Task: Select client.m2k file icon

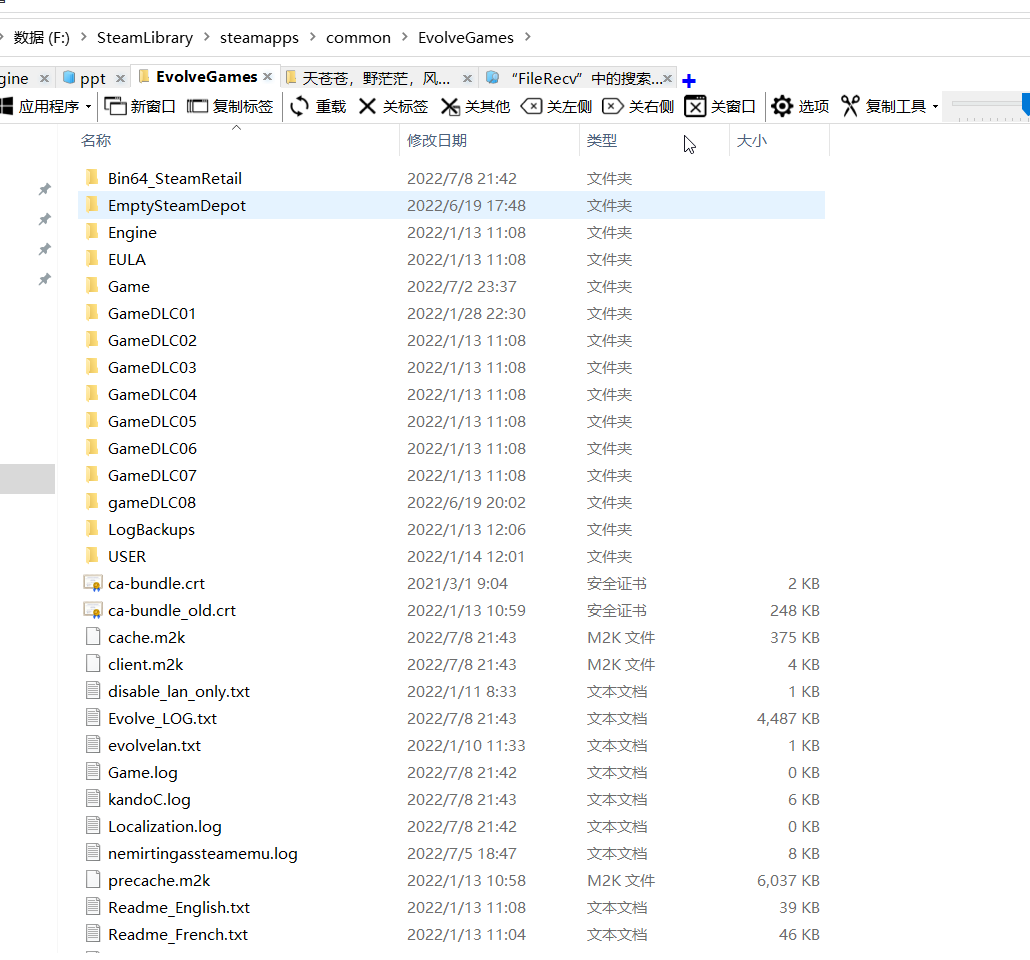Action: pos(93,663)
